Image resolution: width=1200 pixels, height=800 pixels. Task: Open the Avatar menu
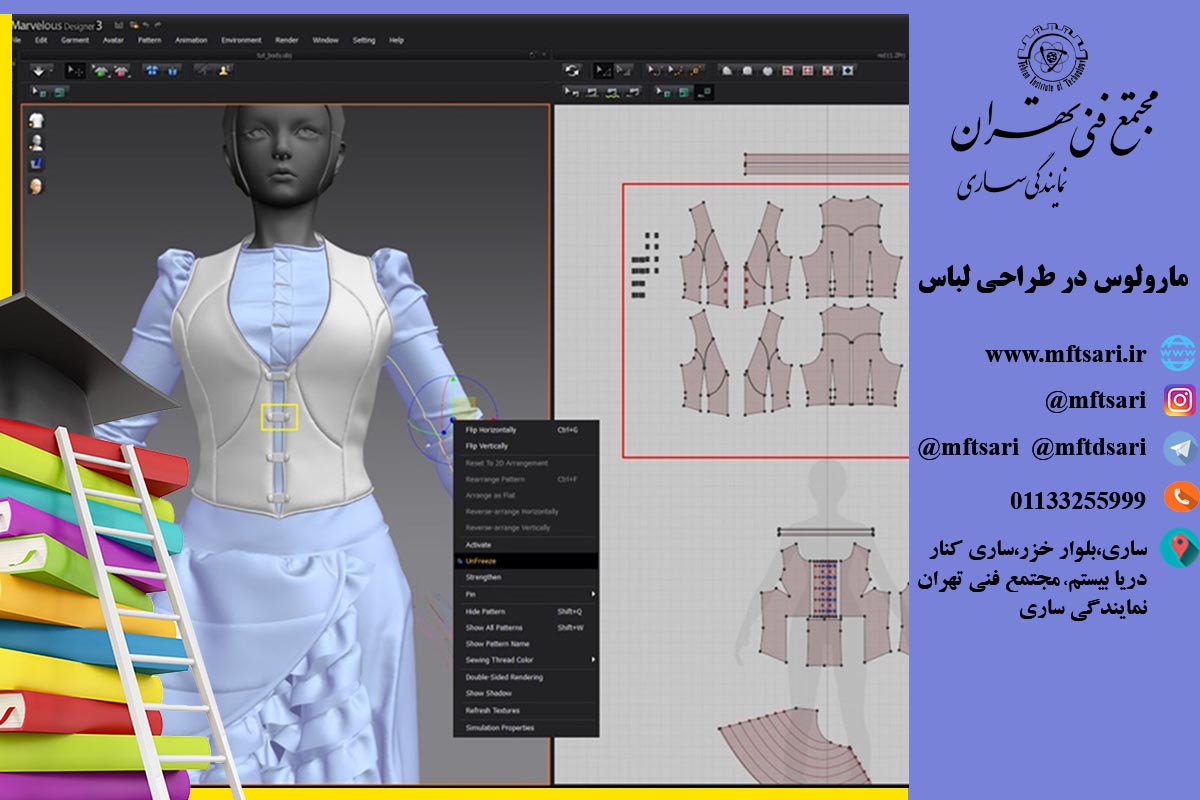tap(113, 40)
